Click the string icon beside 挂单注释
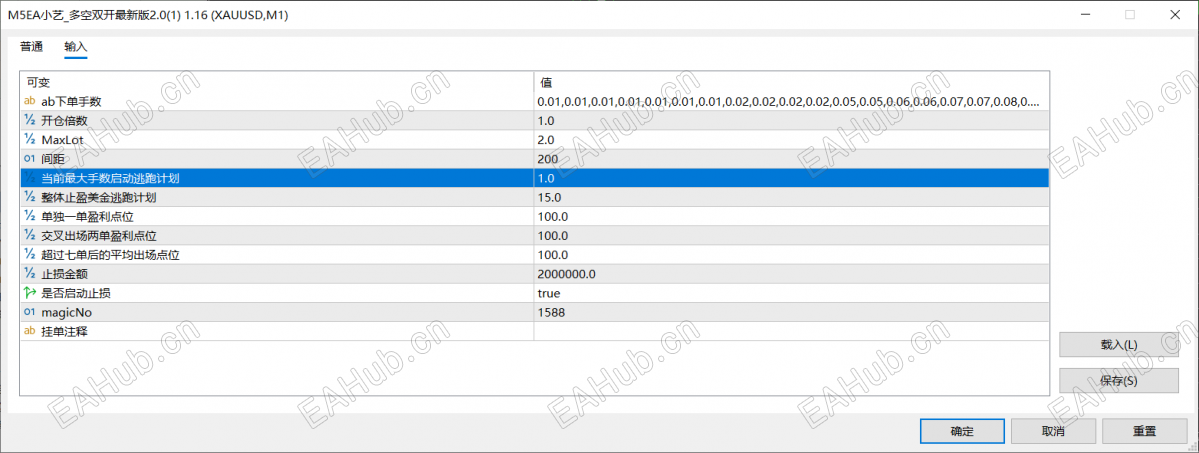Viewport: 1199px width, 453px height. (30, 331)
